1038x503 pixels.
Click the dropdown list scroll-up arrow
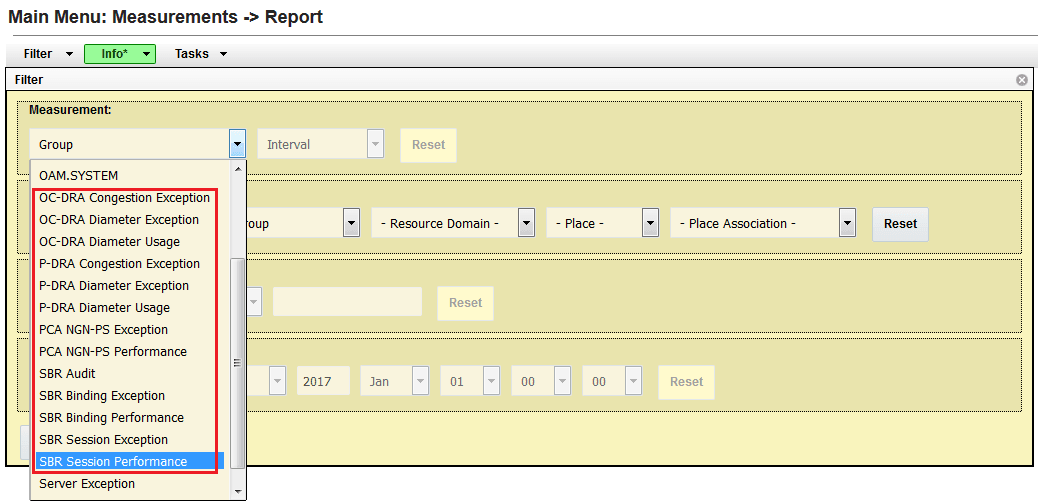point(238,169)
